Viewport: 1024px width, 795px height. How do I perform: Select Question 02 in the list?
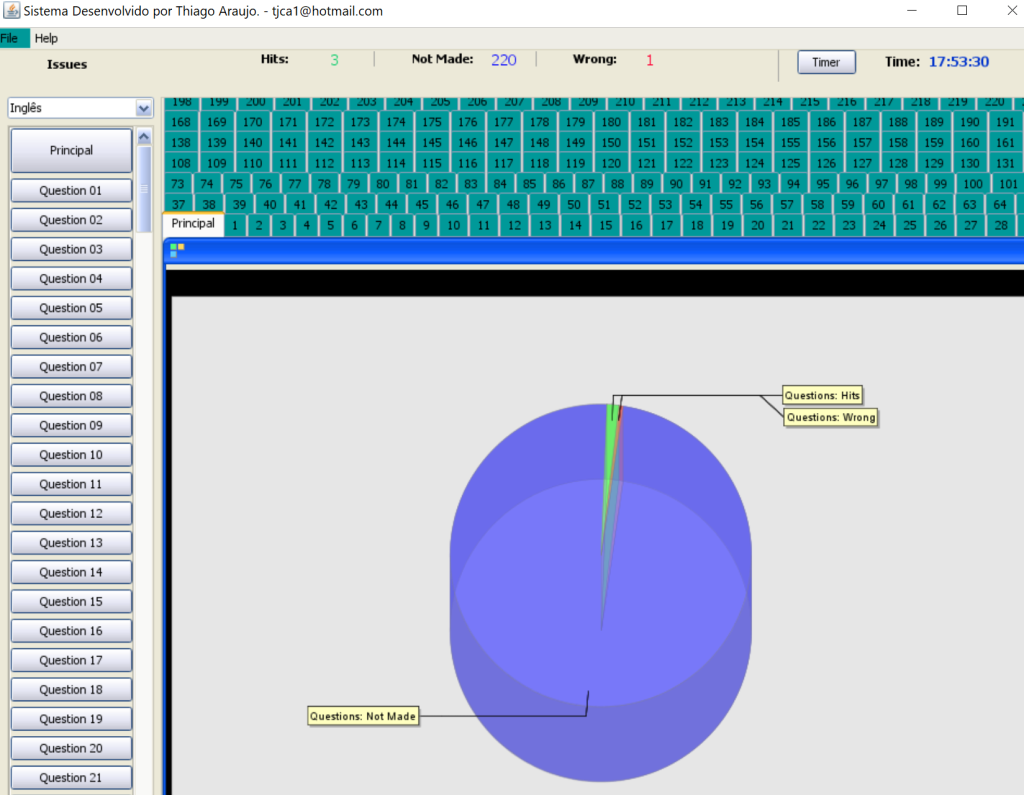tap(71, 220)
